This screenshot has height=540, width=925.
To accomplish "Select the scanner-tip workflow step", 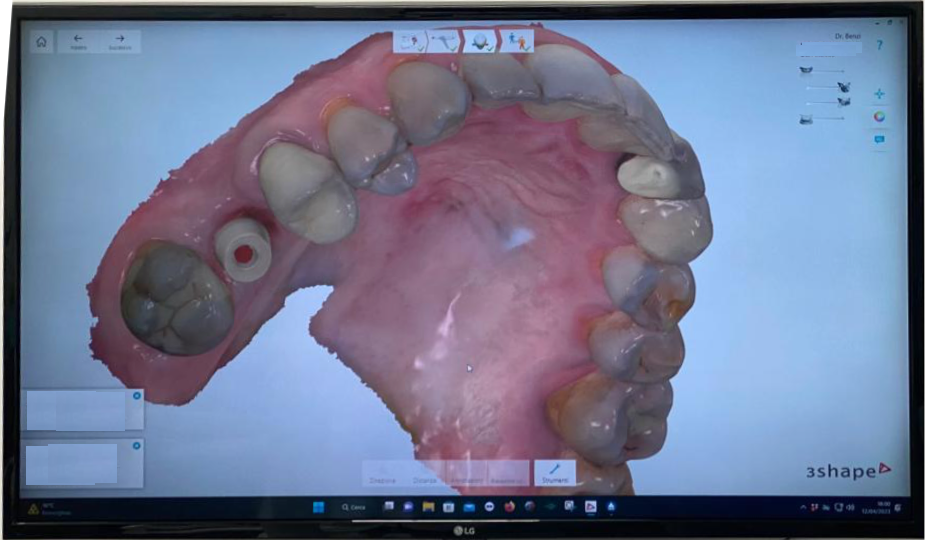I will pos(445,41).
